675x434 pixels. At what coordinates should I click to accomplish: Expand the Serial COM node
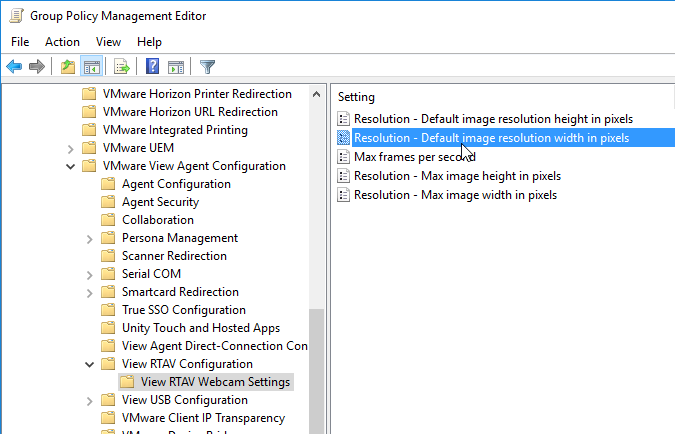[x=90, y=275]
